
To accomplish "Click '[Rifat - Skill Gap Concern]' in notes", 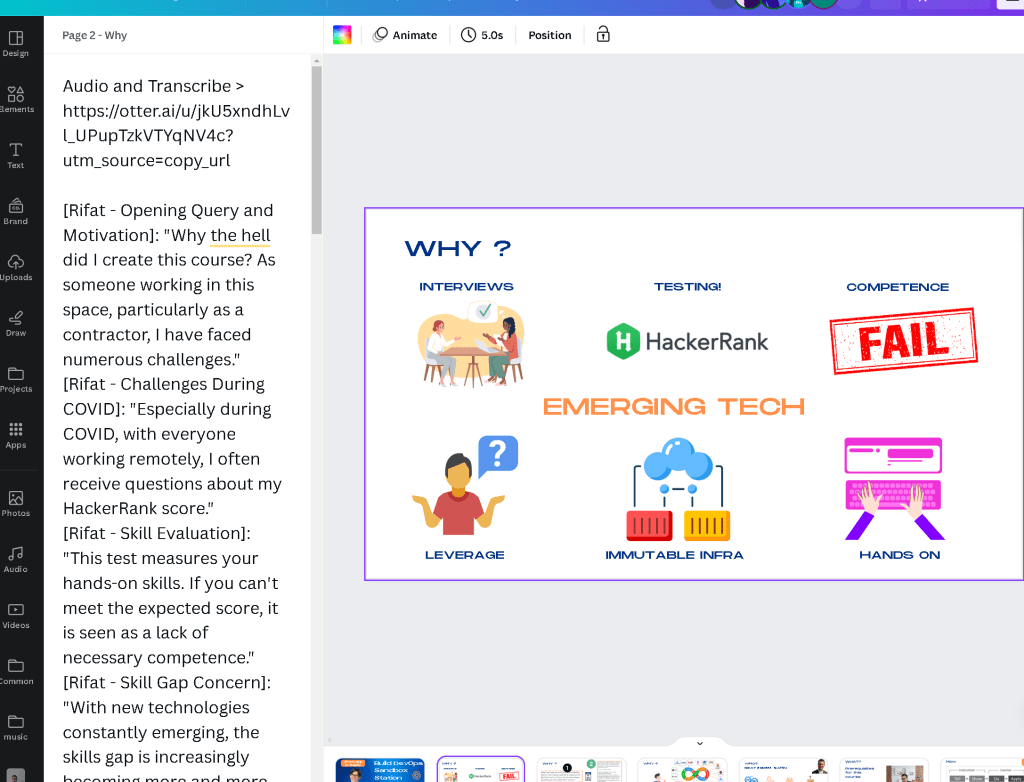I will point(167,682).
